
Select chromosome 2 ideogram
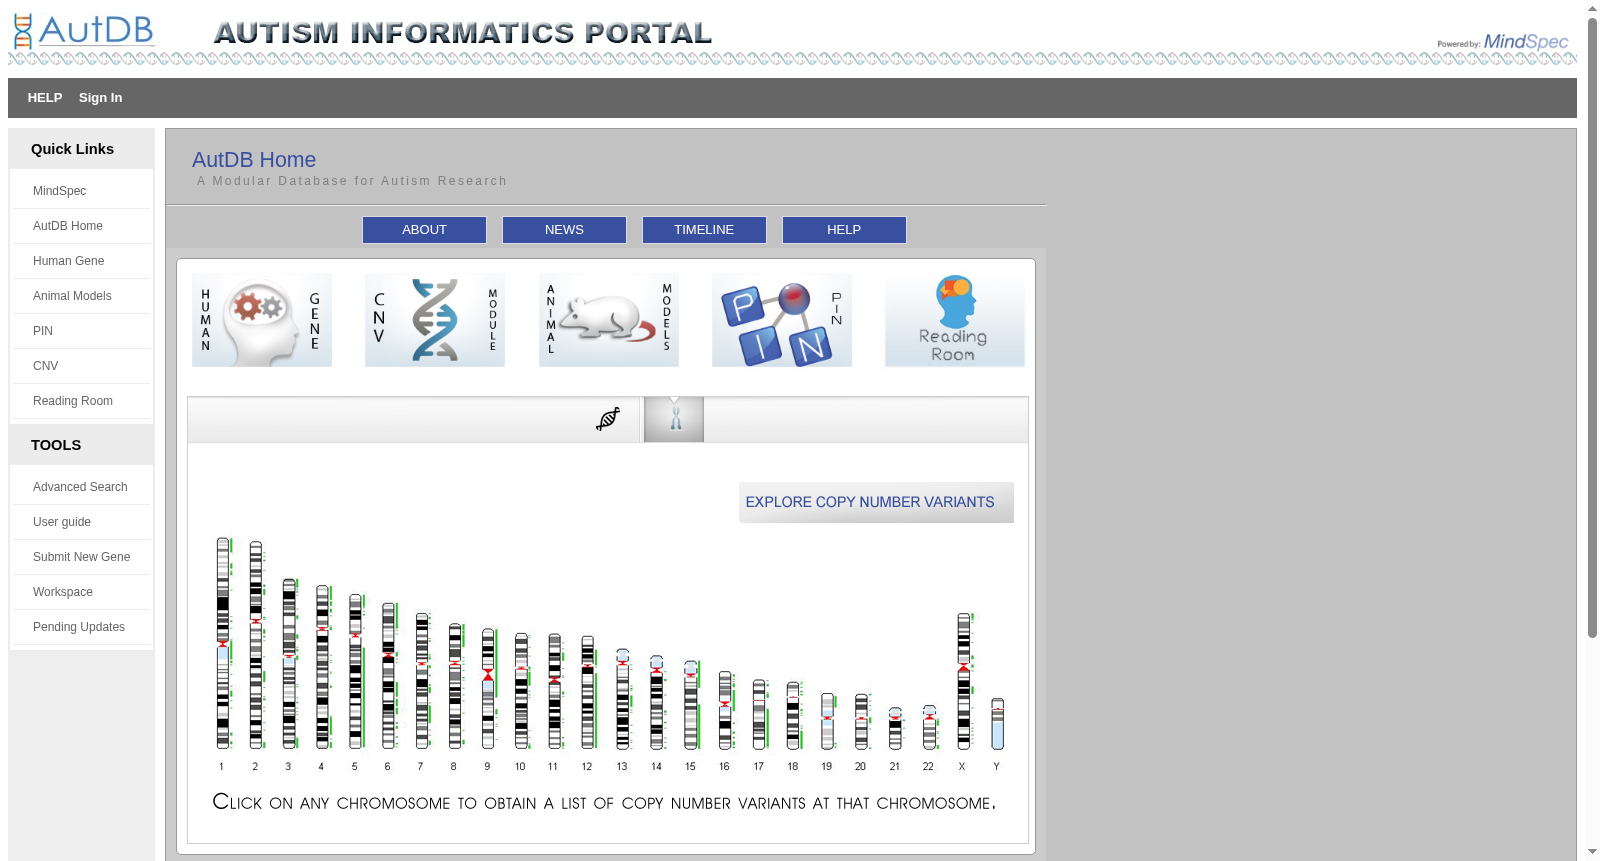click(x=256, y=645)
